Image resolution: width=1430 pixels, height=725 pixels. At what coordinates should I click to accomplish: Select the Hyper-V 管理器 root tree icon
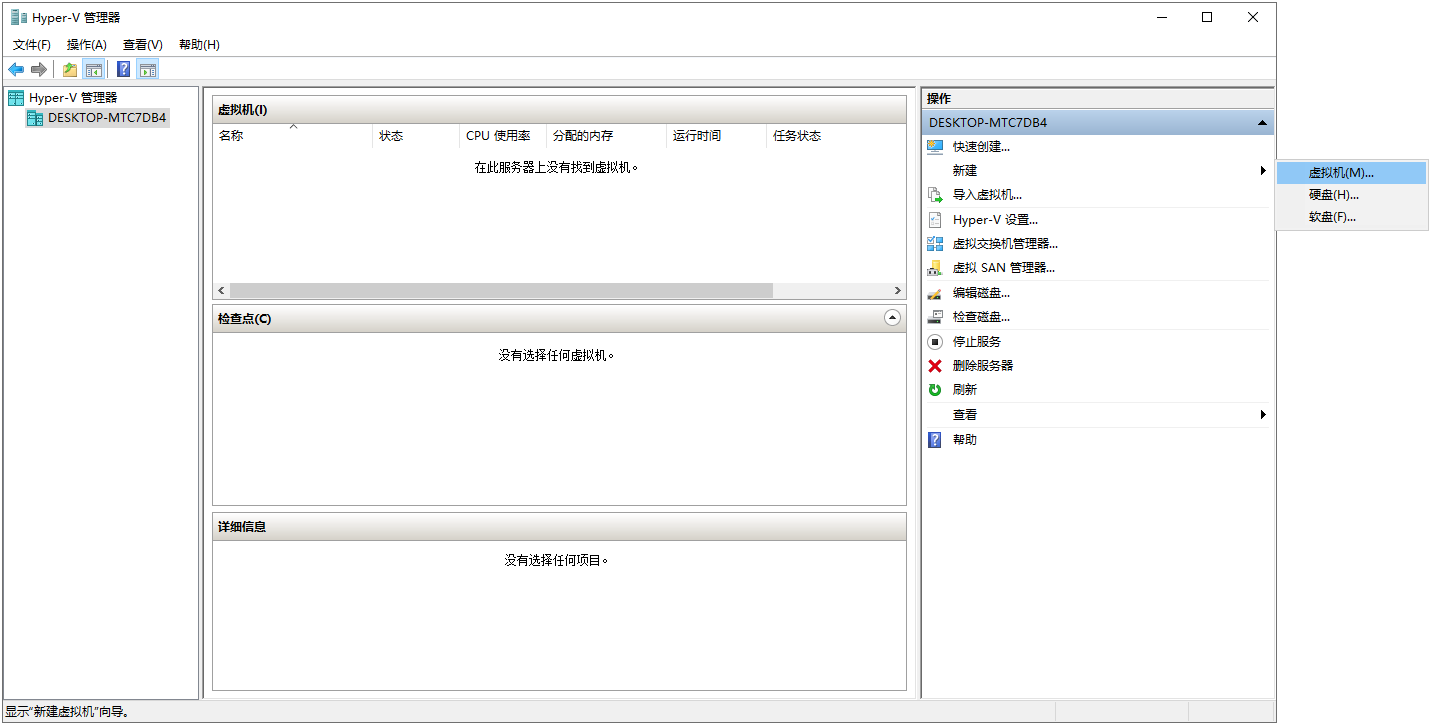[x=16, y=98]
